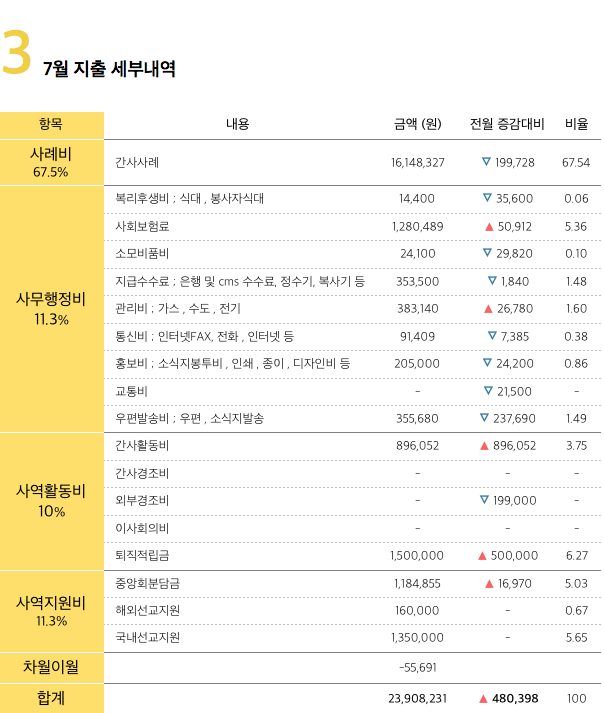Screen dimensions: 604x713
Task: Select the '금액 (원)' column header
Action: tap(418, 124)
